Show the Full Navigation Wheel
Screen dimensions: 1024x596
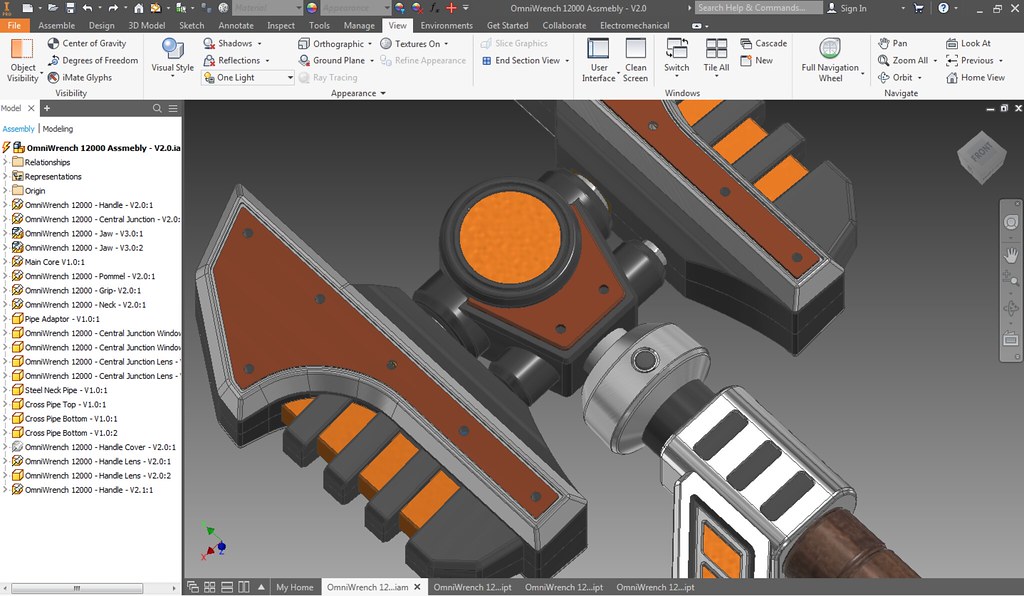[x=830, y=60]
